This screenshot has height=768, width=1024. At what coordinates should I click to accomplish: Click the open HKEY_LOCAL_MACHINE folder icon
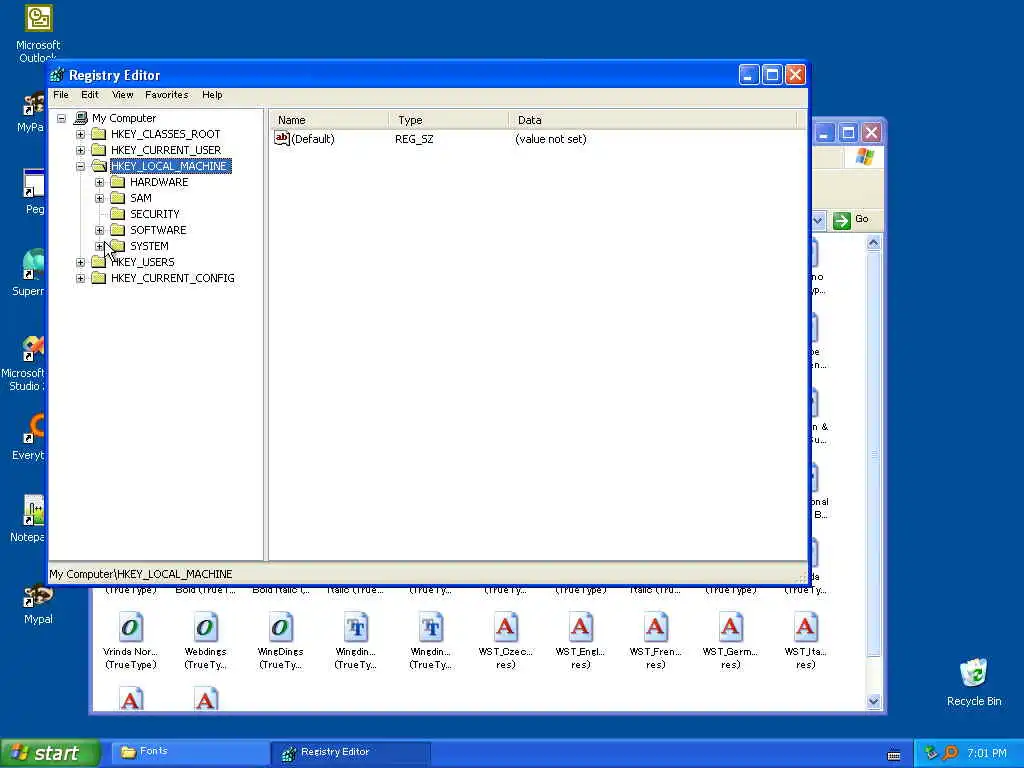pyautogui.click(x=99, y=166)
